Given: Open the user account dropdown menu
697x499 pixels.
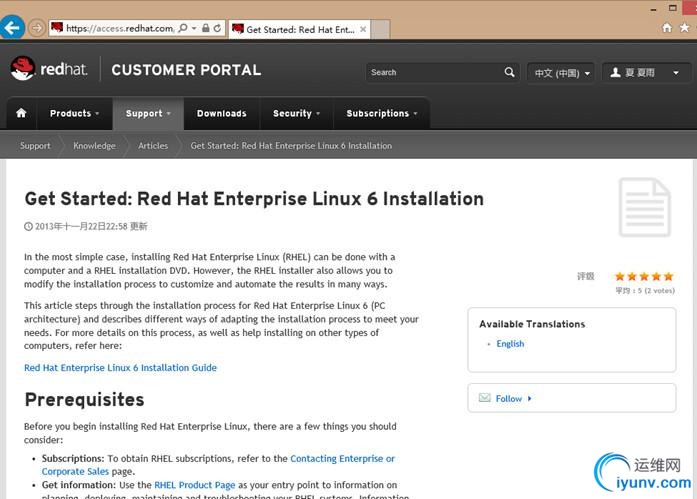Looking at the screenshot, I should coord(646,72).
